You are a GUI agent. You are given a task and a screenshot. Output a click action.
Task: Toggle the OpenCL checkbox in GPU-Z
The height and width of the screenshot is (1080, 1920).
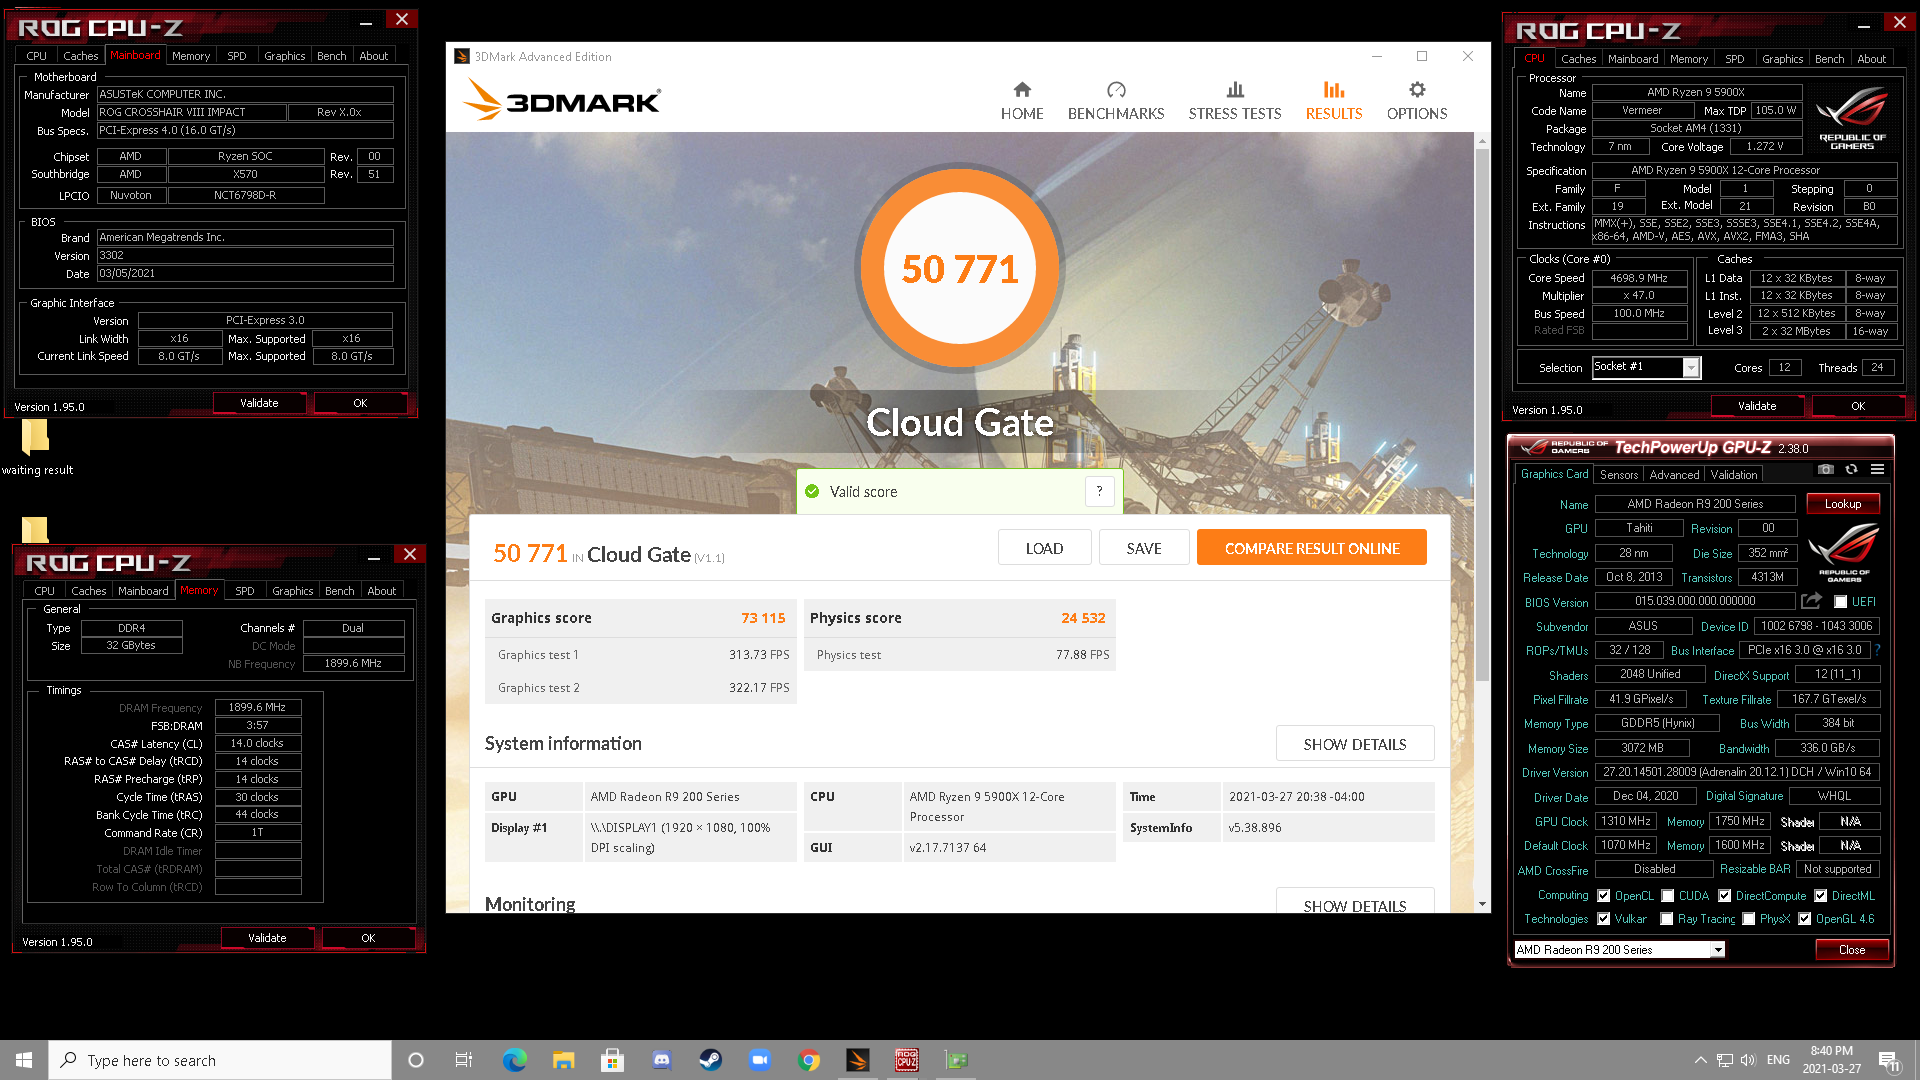coord(1604,896)
